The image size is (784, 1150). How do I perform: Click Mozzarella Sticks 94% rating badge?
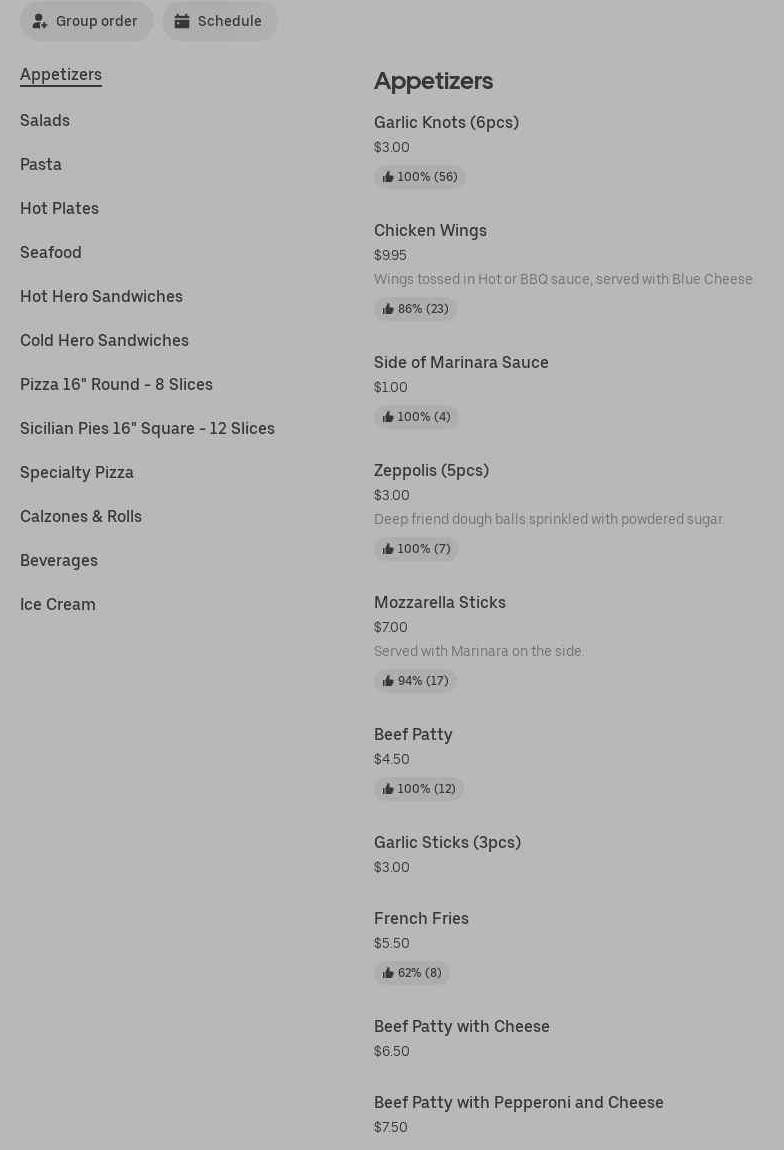point(415,681)
